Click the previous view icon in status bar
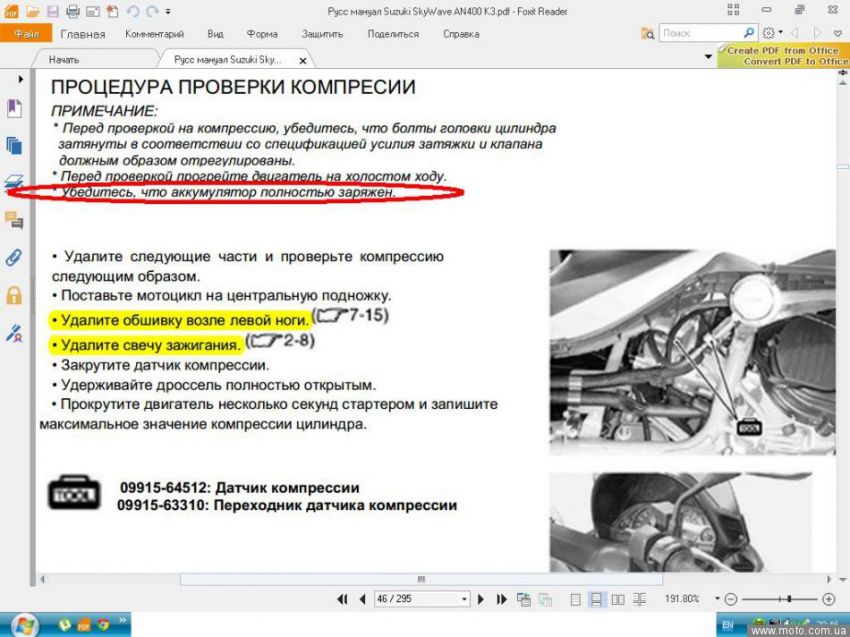Image resolution: width=850 pixels, height=637 pixels. coord(524,599)
